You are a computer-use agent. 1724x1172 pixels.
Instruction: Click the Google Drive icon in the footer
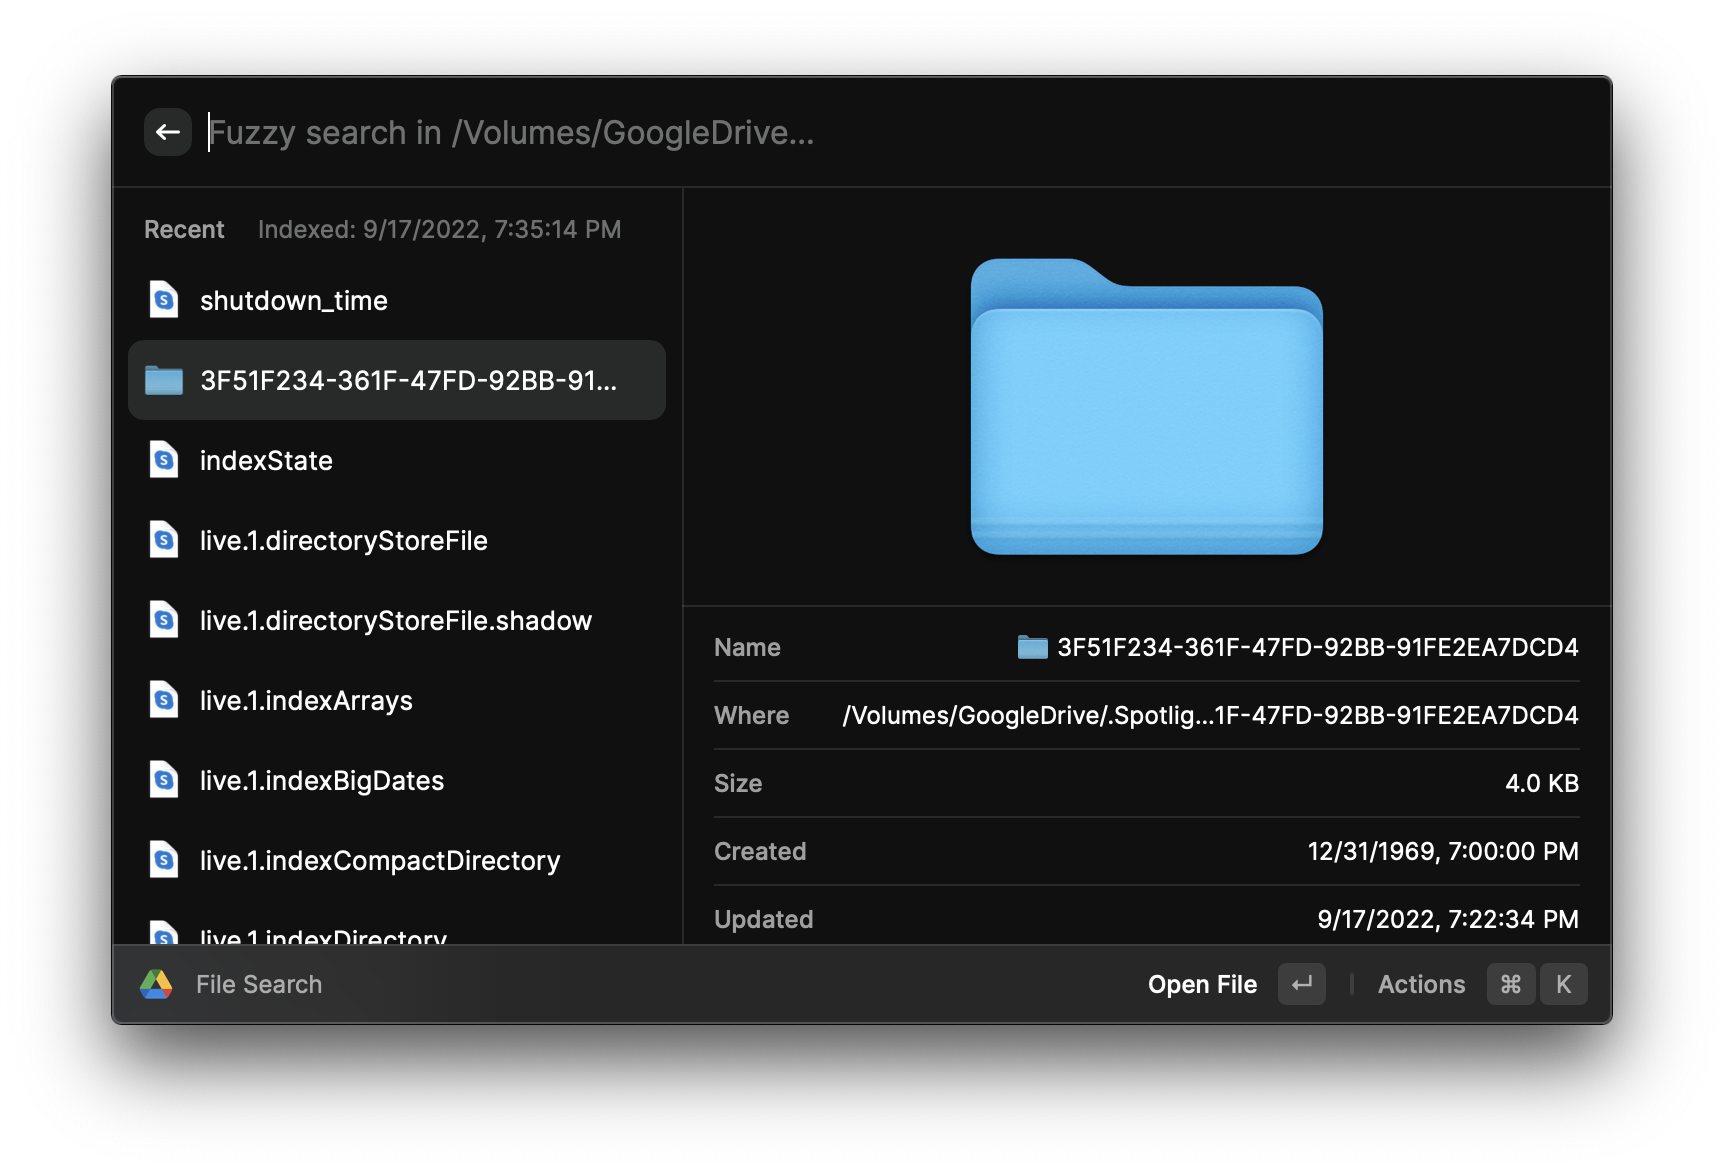[156, 983]
